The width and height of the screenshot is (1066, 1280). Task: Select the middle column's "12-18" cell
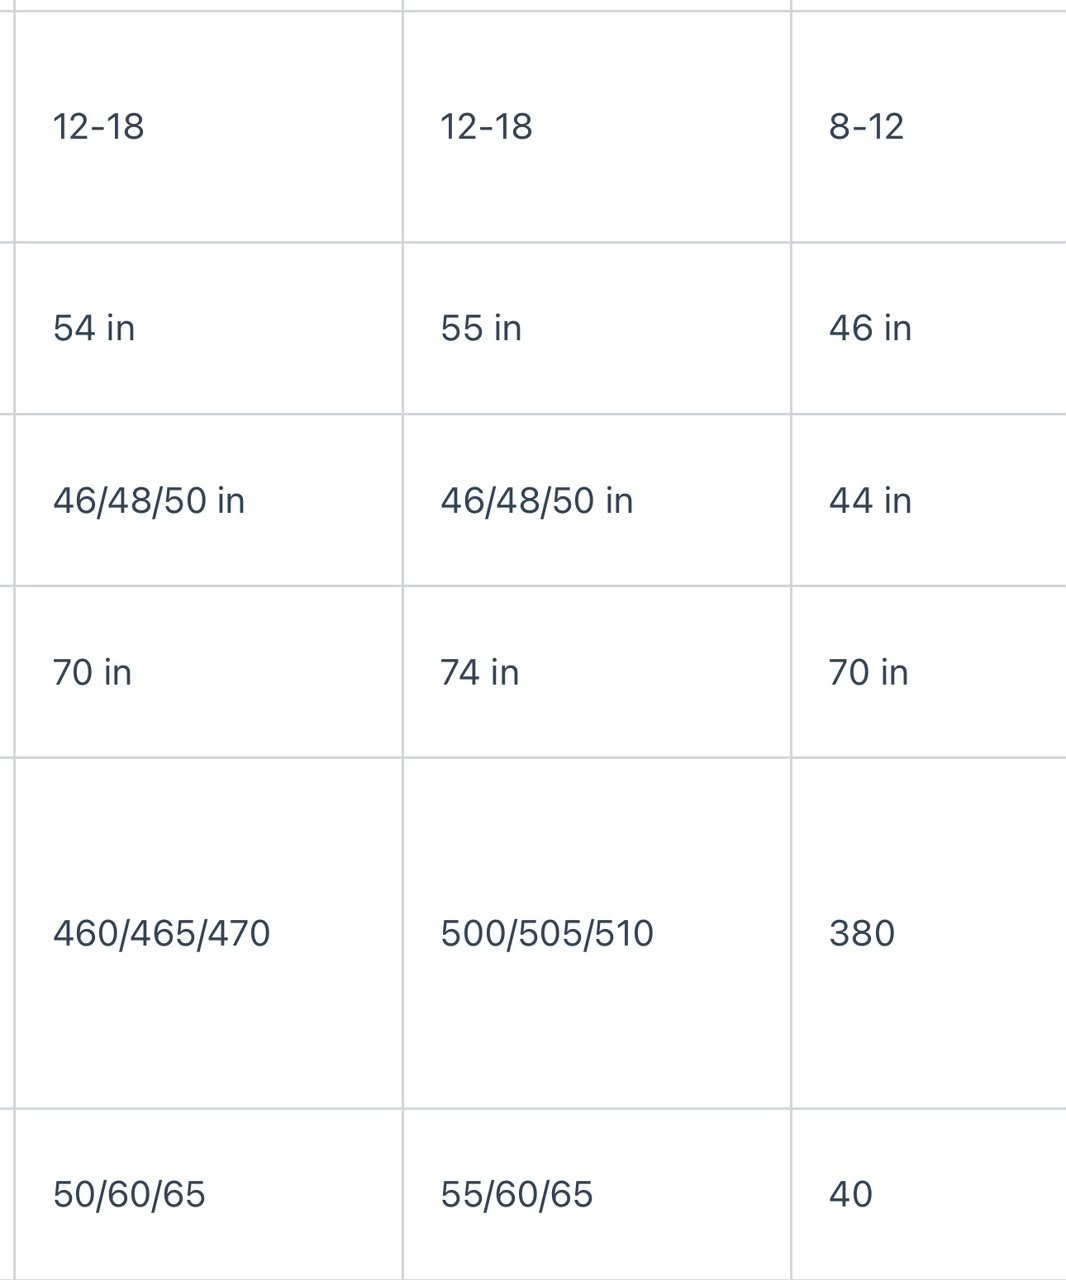pyautogui.click(x=597, y=127)
